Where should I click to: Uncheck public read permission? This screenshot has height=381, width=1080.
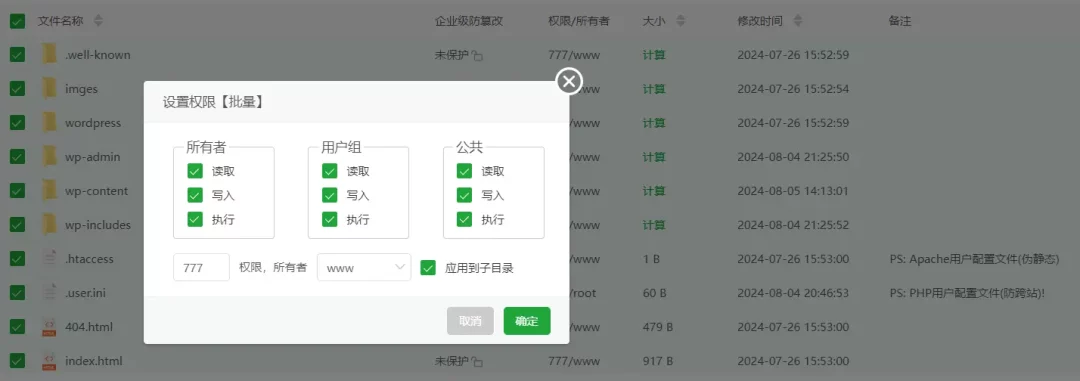(x=465, y=171)
